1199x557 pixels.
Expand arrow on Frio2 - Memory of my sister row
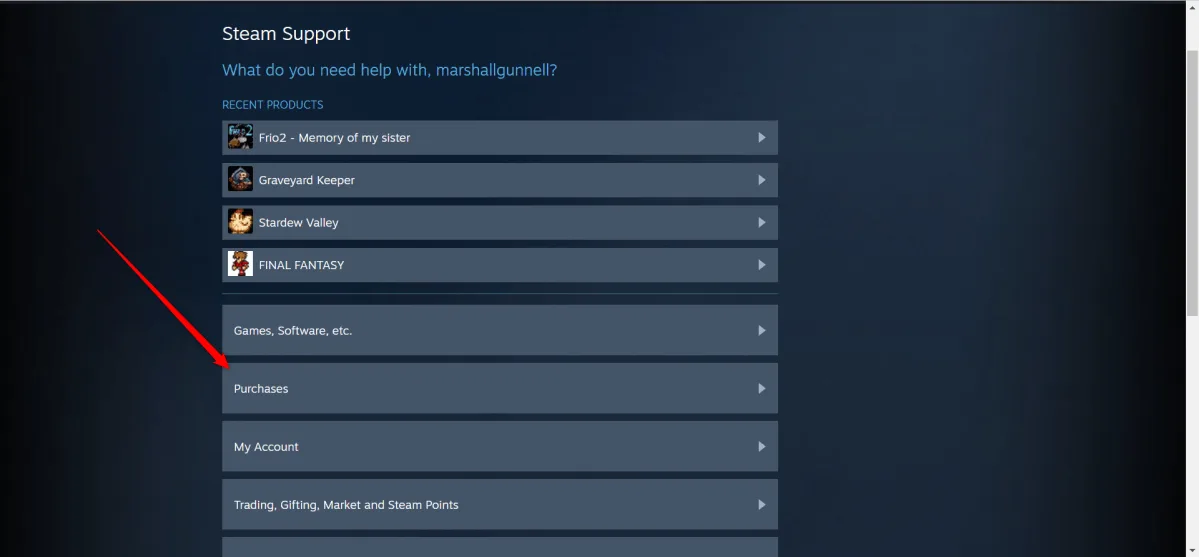762,138
